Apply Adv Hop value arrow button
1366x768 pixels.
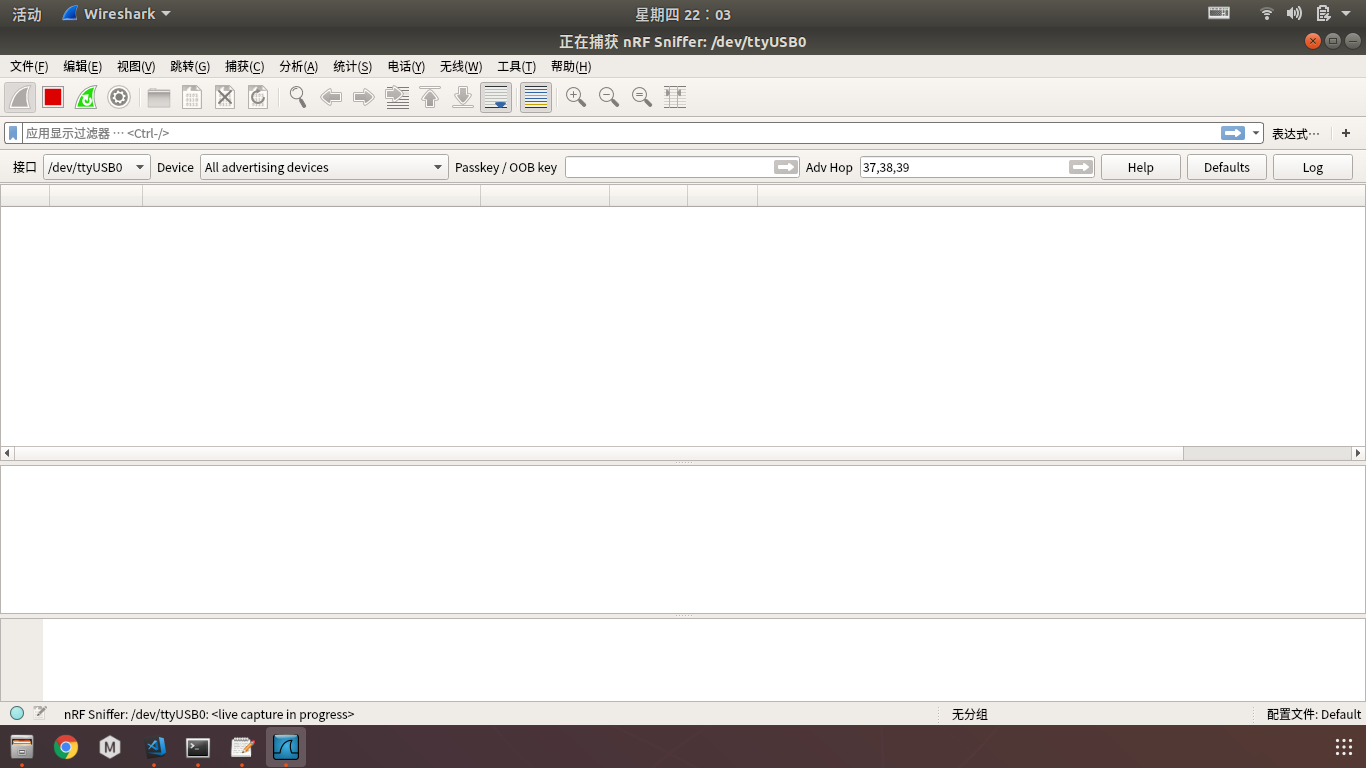(1081, 167)
